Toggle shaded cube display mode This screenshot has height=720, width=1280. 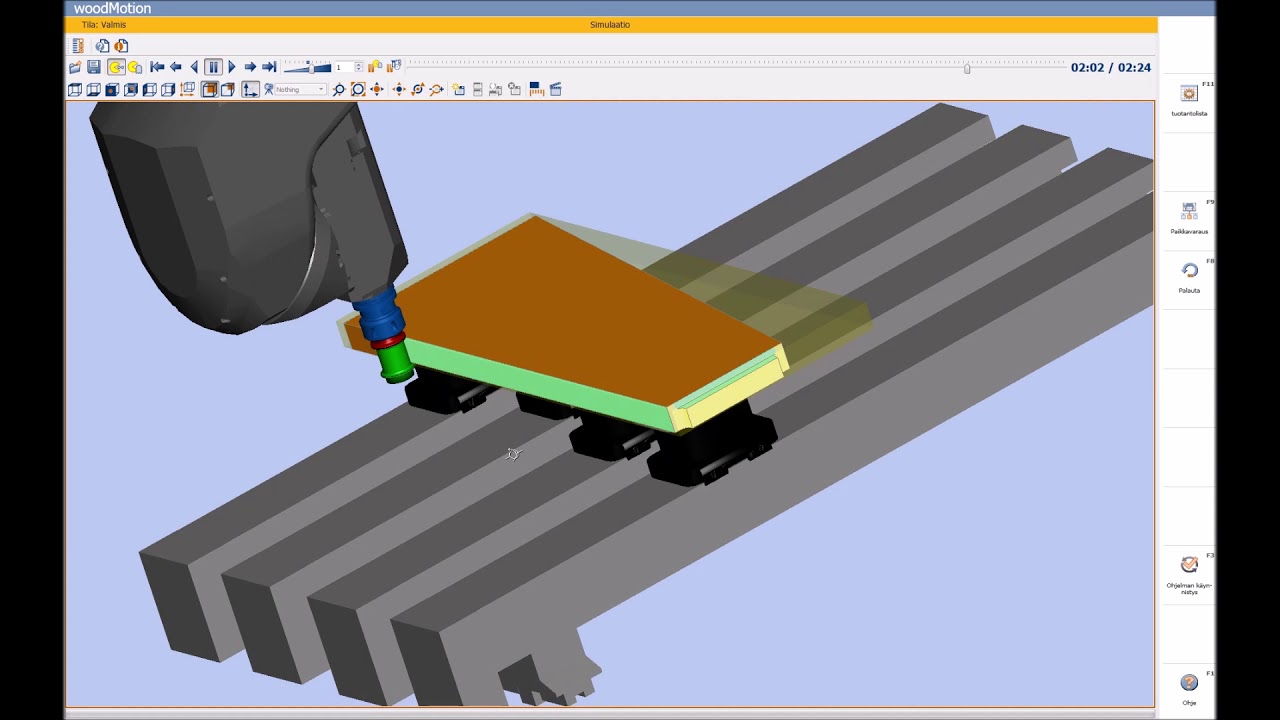pos(210,89)
